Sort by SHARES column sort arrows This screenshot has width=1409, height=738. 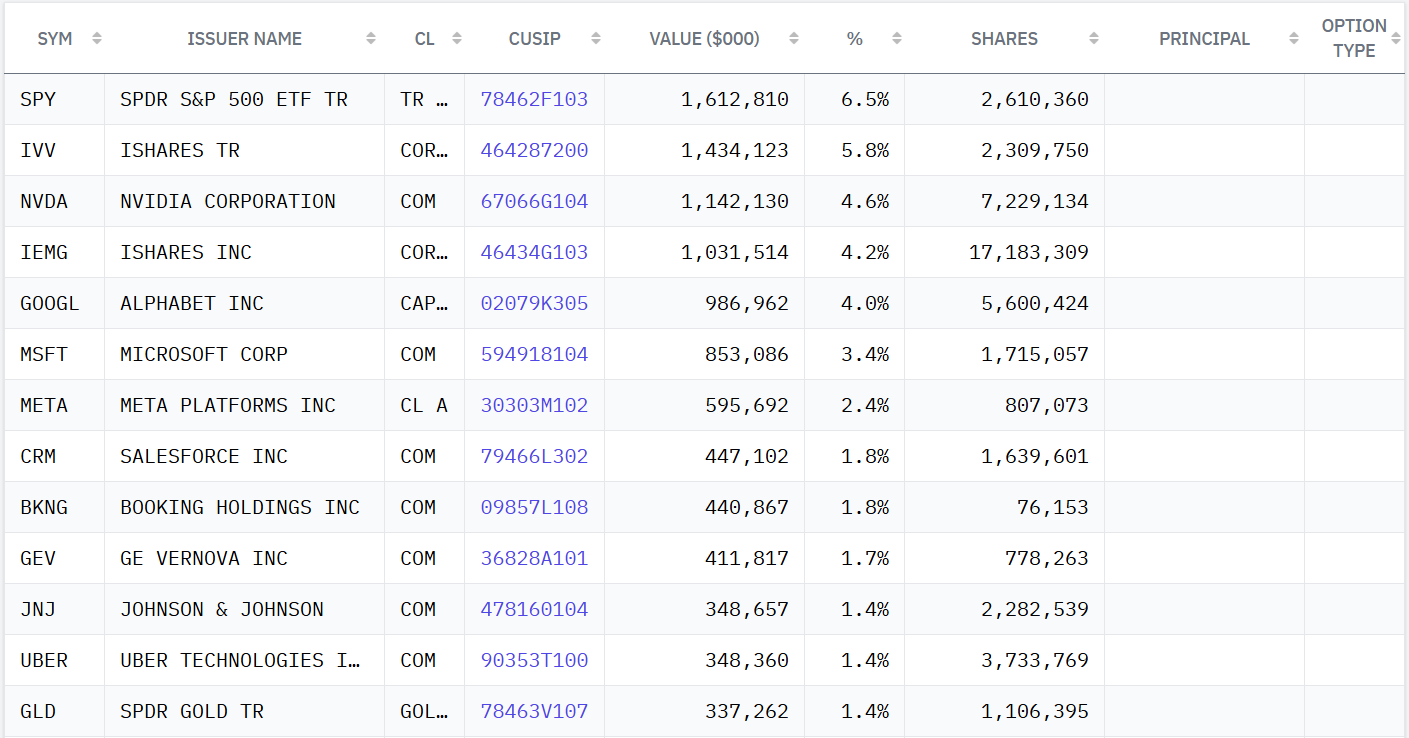(1094, 39)
